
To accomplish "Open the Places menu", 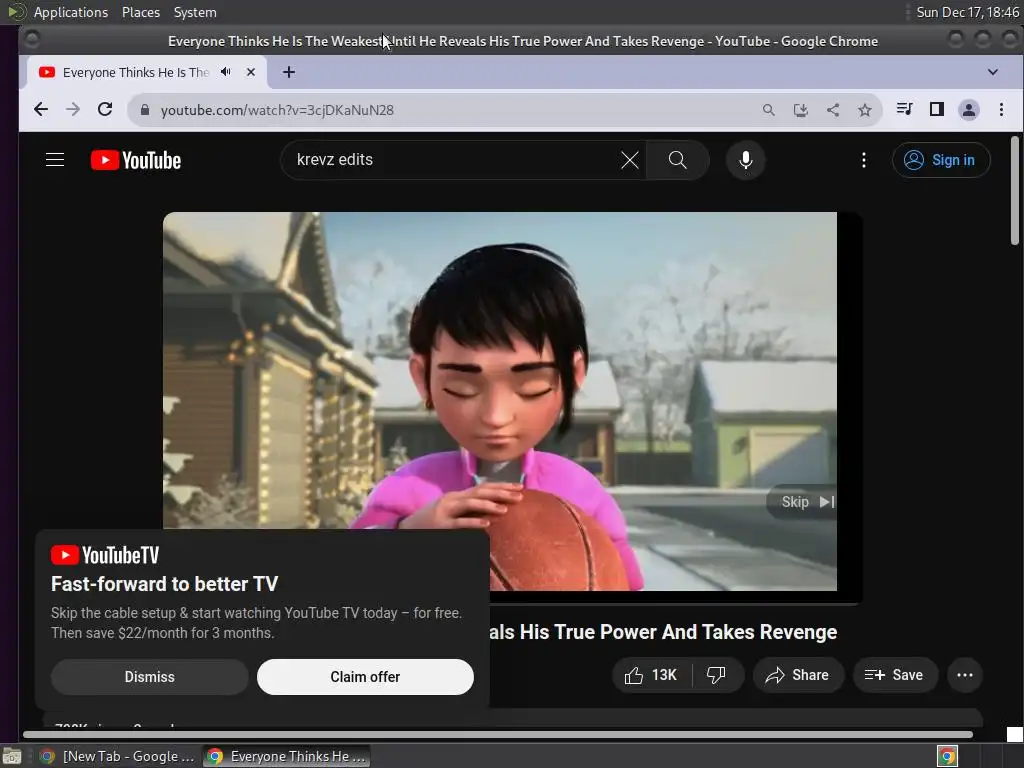I will pos(141,12).
